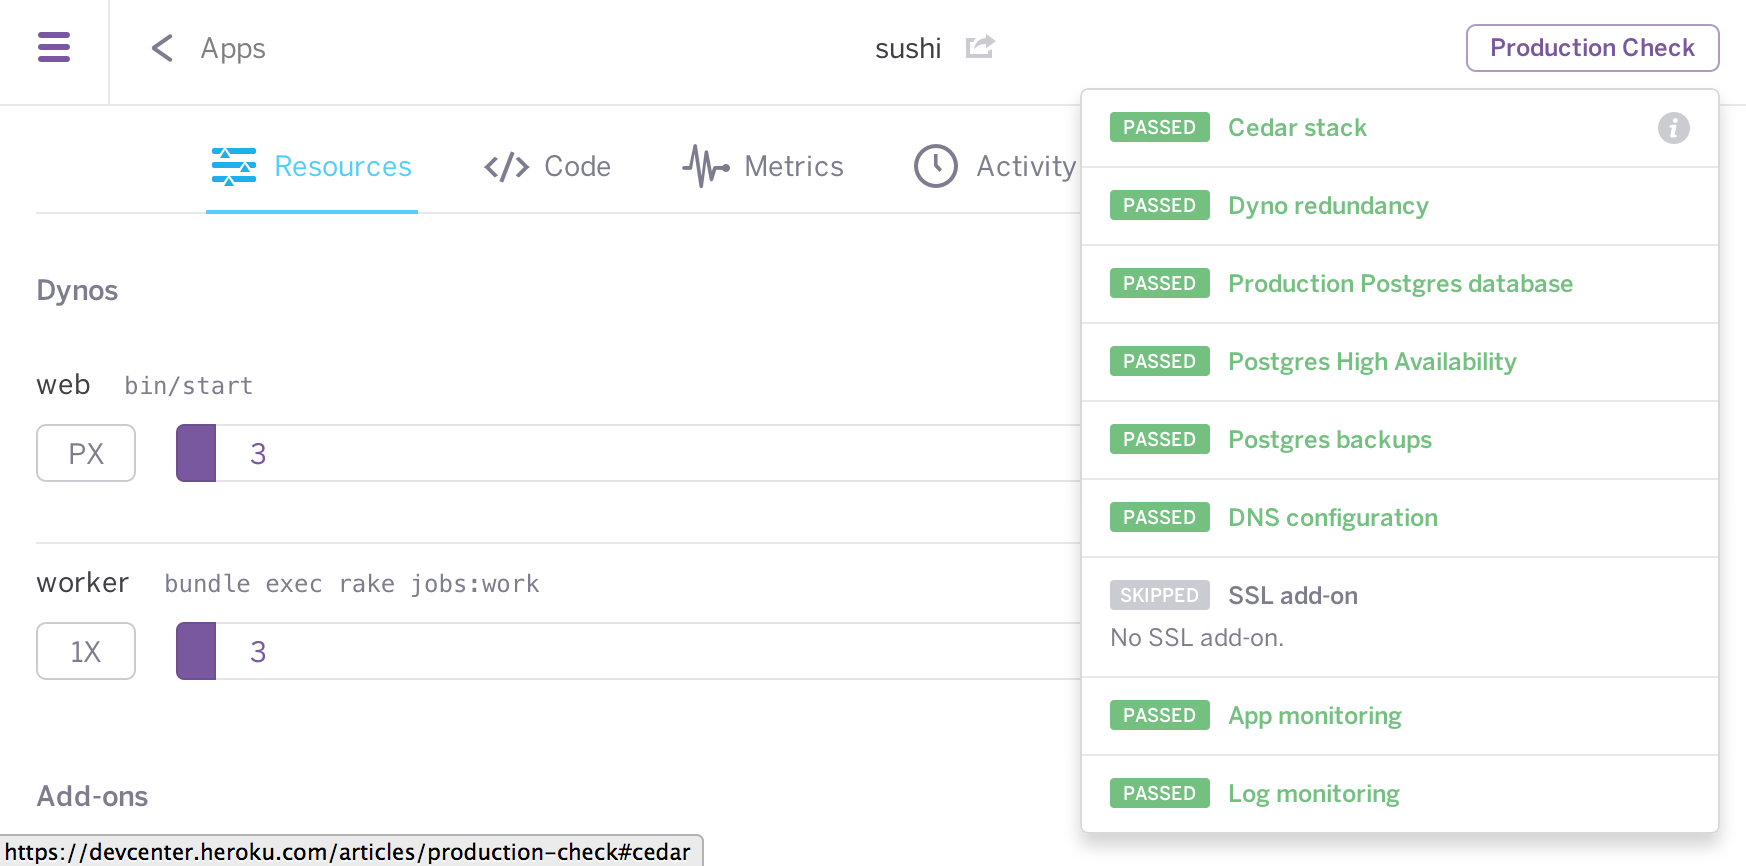The image size is (1746, 866).
Task: Open the Cedar stack check link
Action: [1297, 128]
